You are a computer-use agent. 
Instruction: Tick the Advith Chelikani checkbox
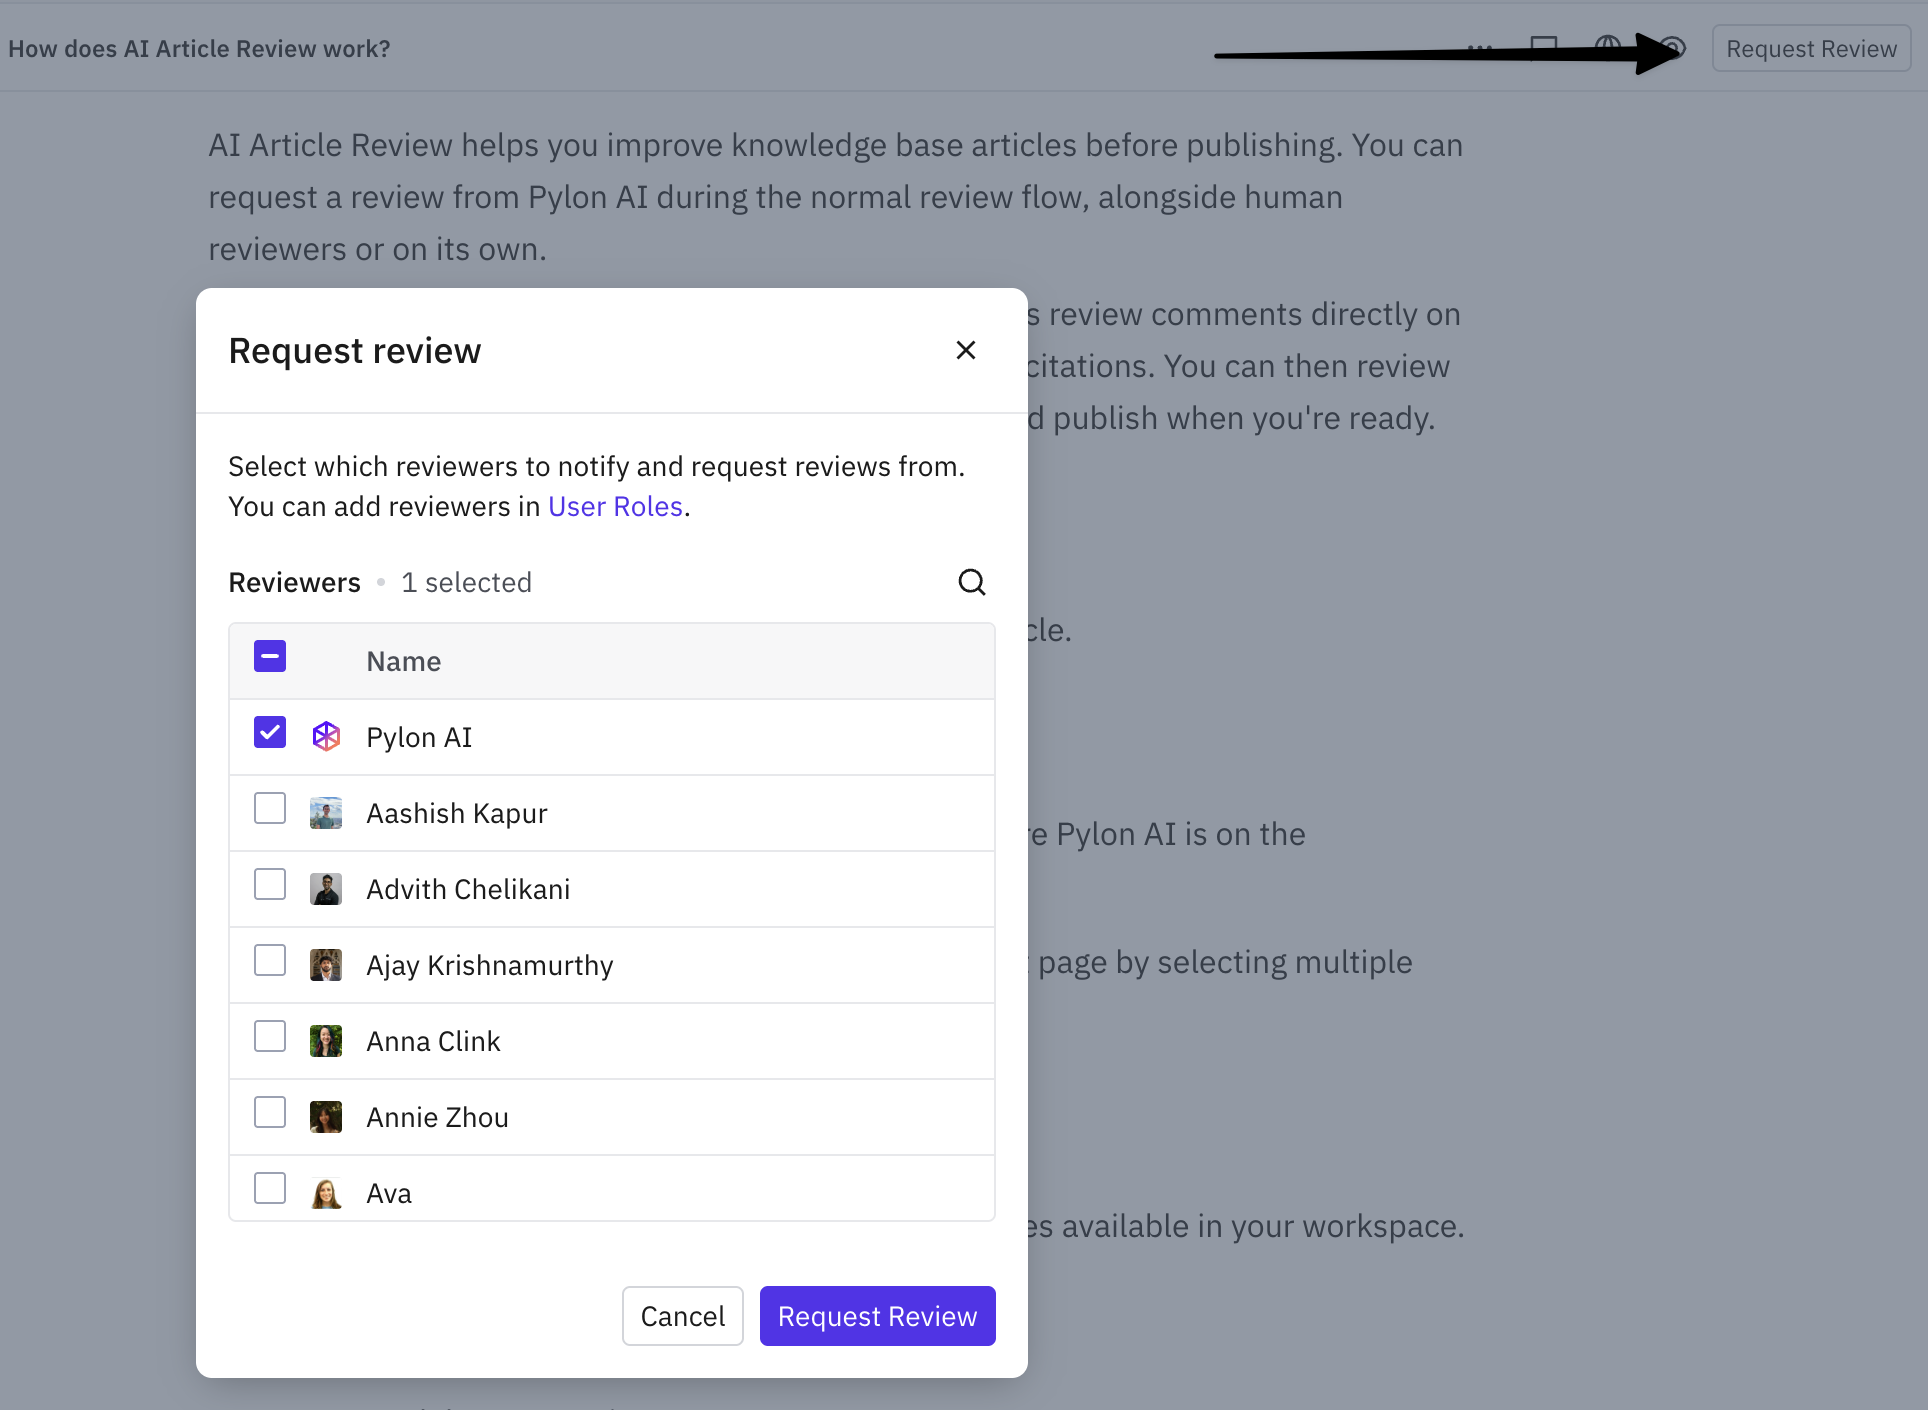tap(270, 884)
